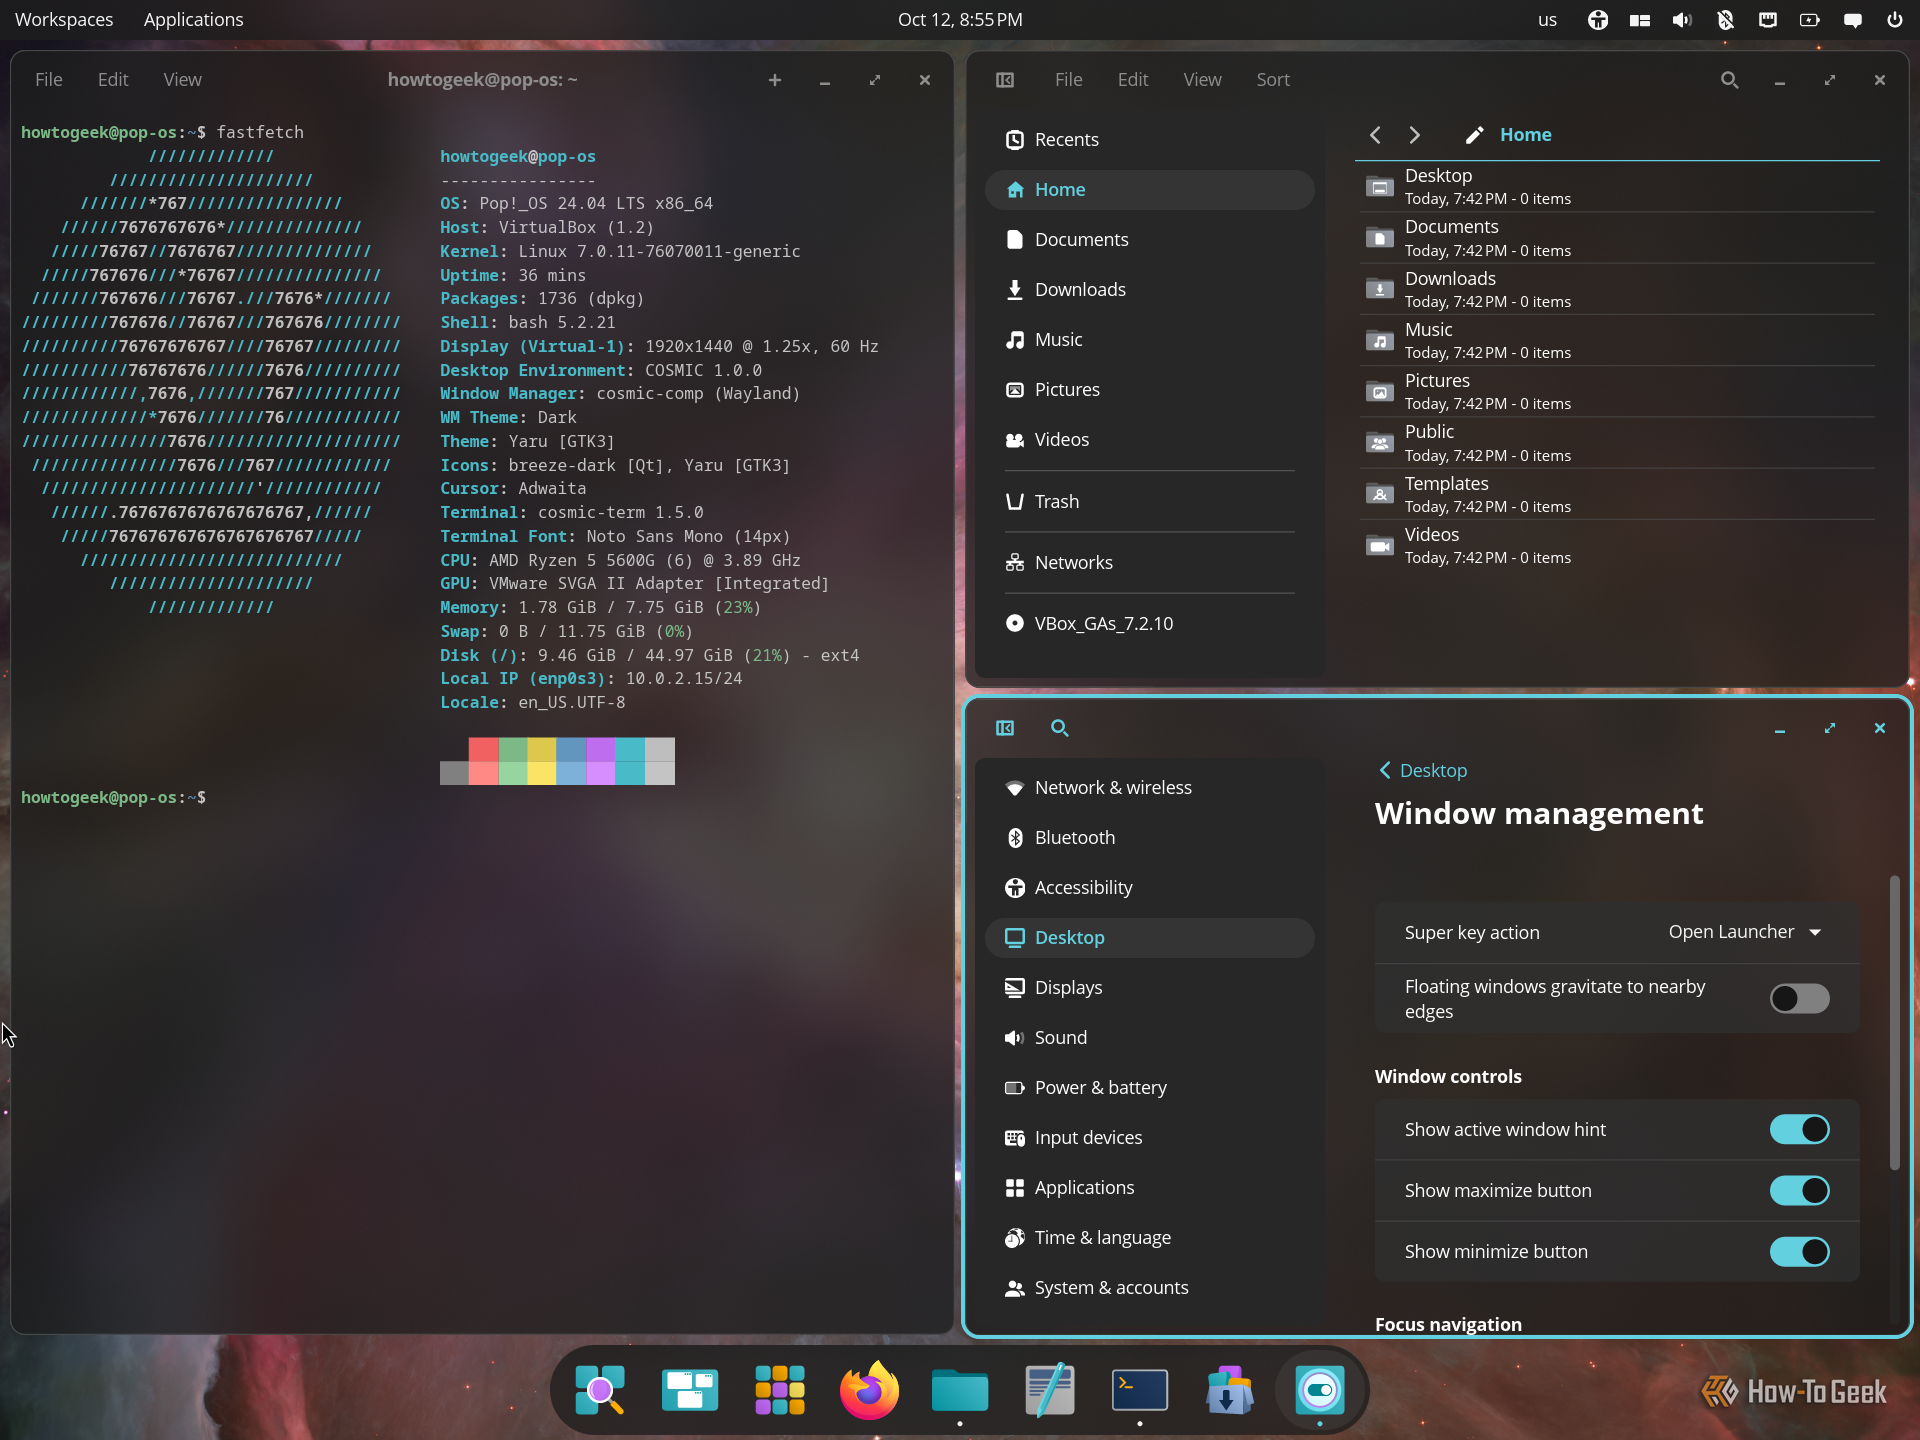The image size is (1920, 1440).
Task: Open Trash in Files sidebar
Action: [x=1150, y=502]
